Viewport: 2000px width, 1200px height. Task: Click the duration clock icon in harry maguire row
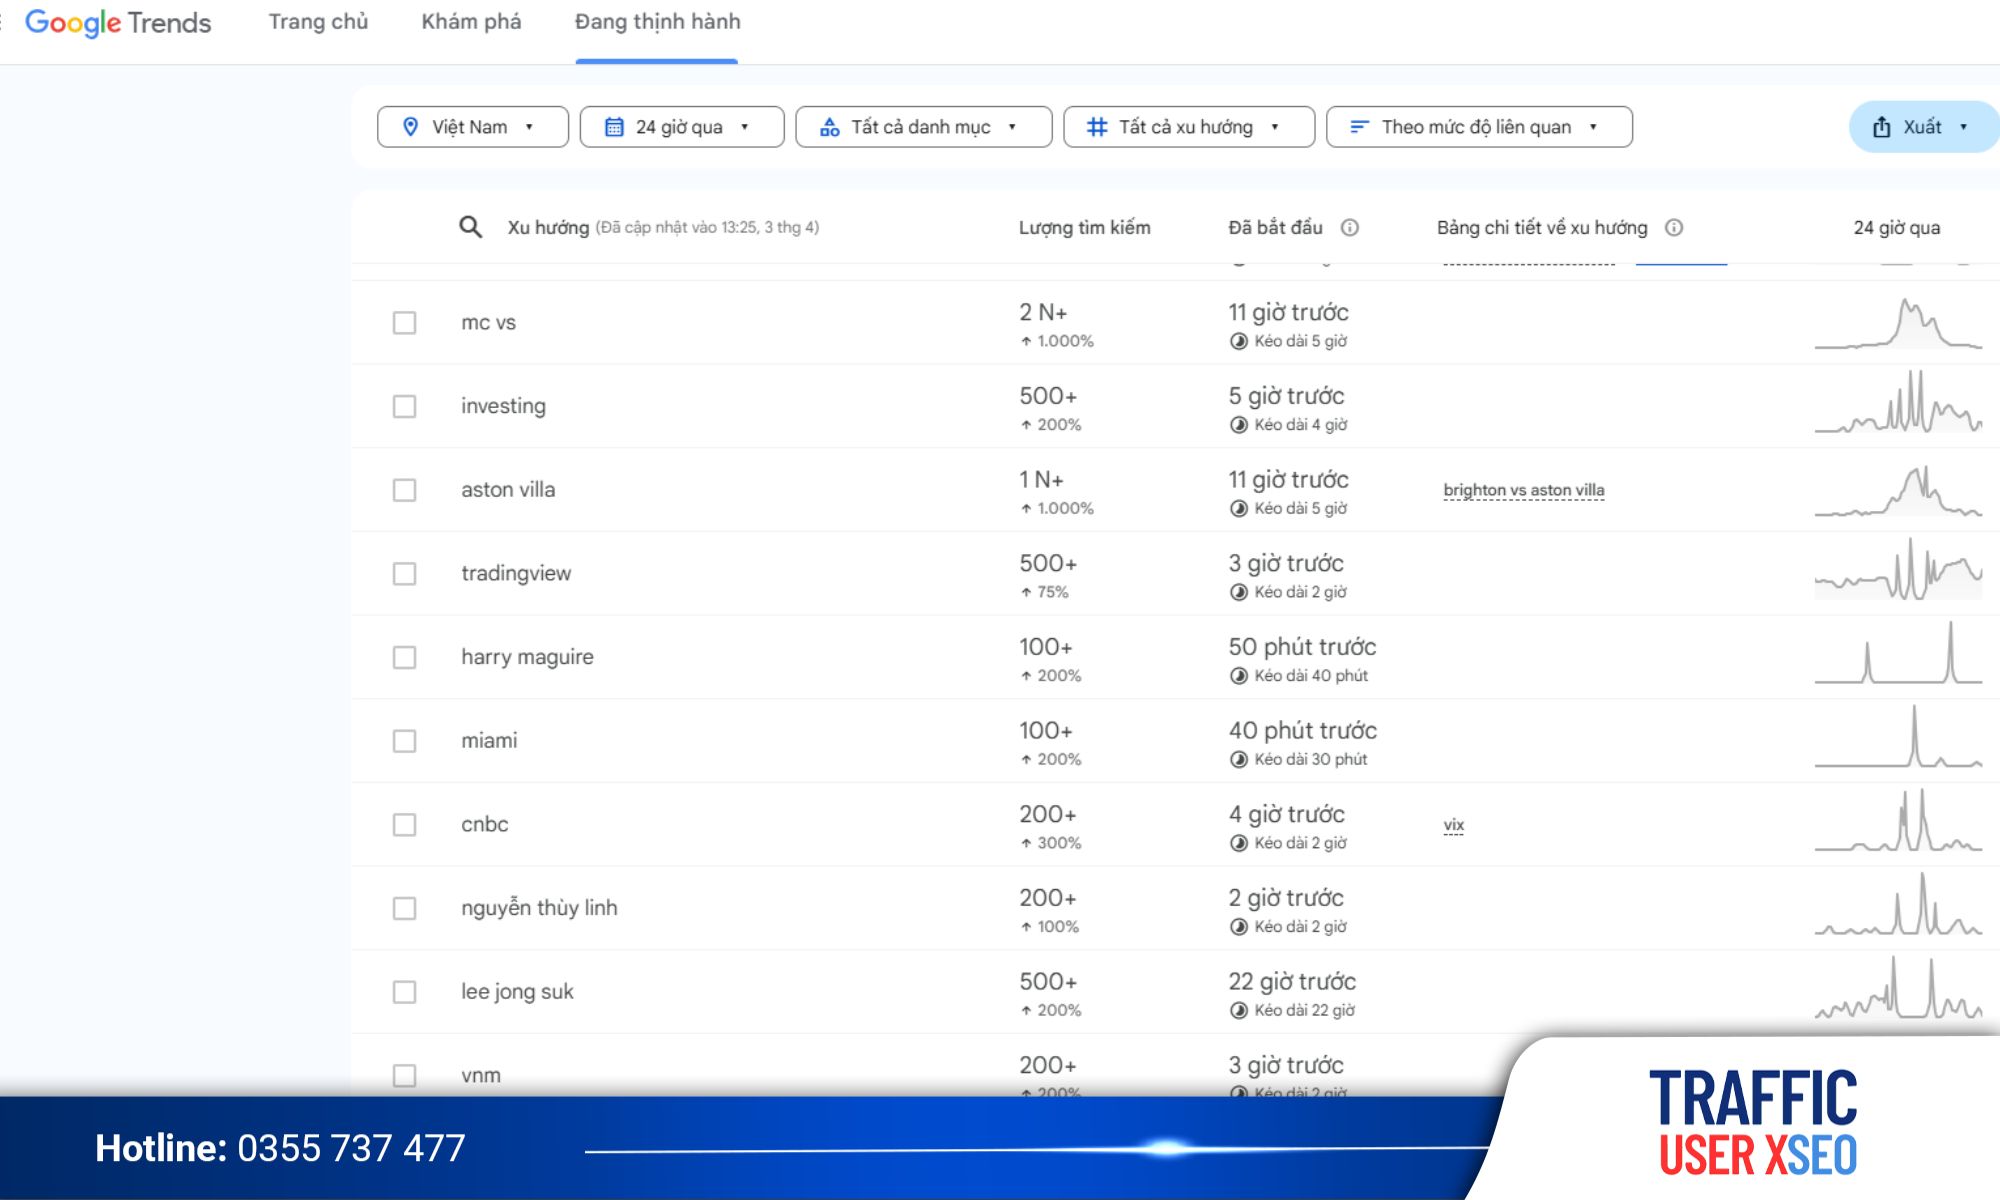pos(1239,676)
